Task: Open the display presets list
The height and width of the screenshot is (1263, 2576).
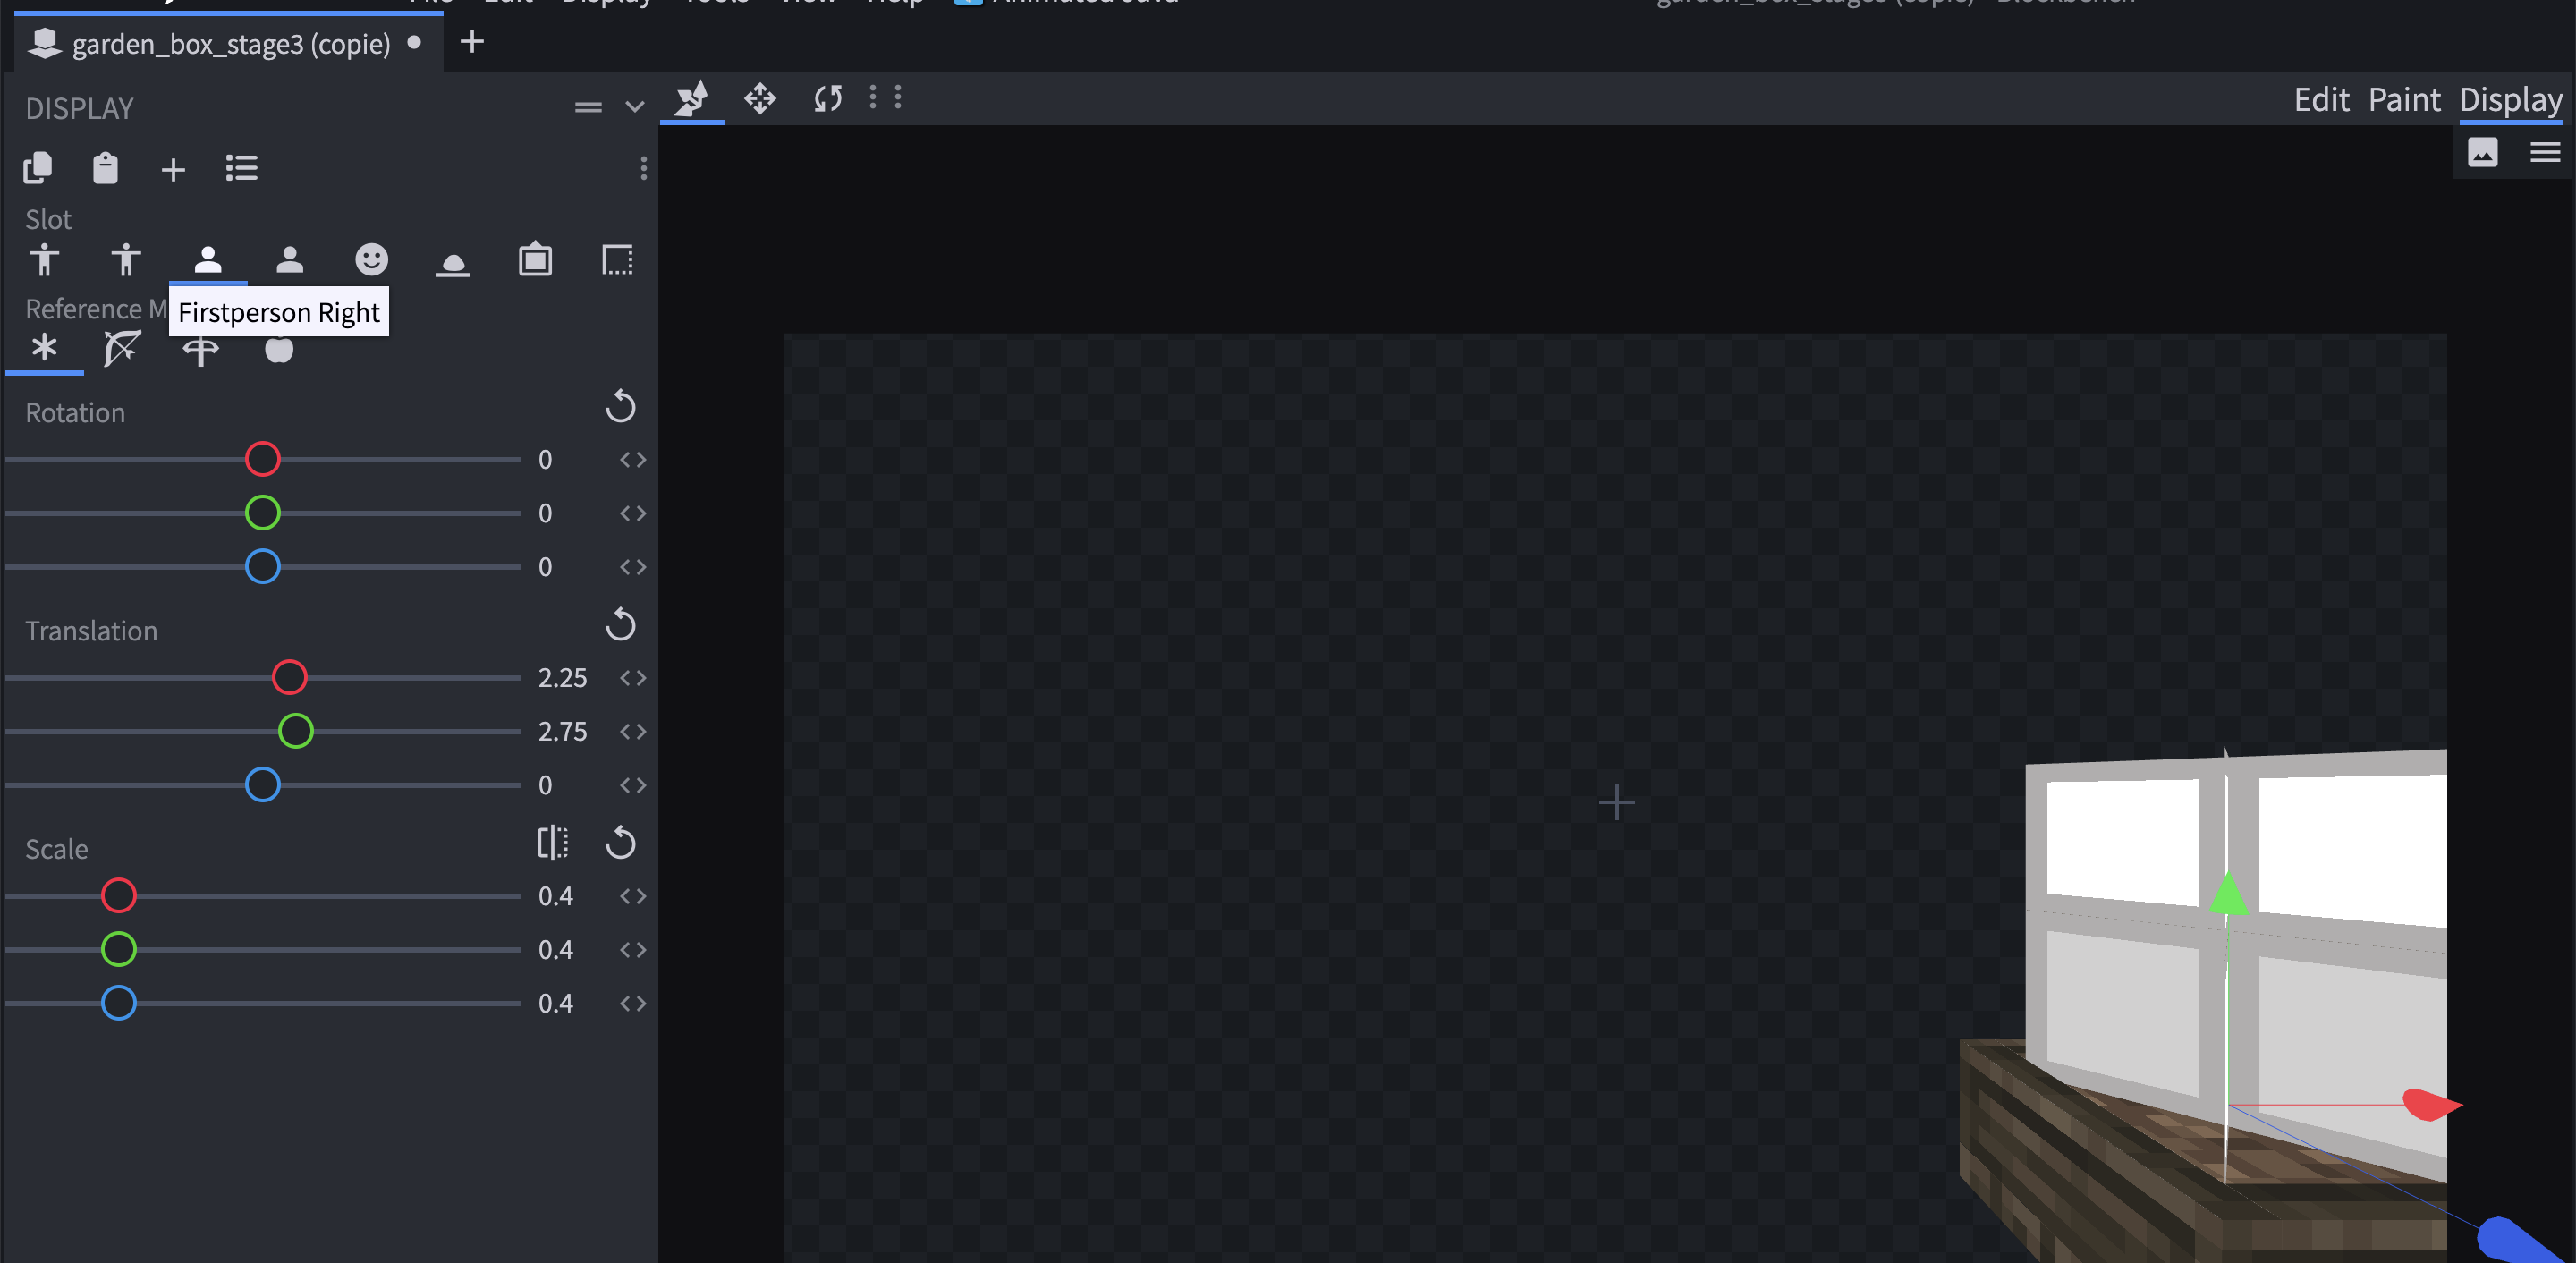Action: (241, 168)
